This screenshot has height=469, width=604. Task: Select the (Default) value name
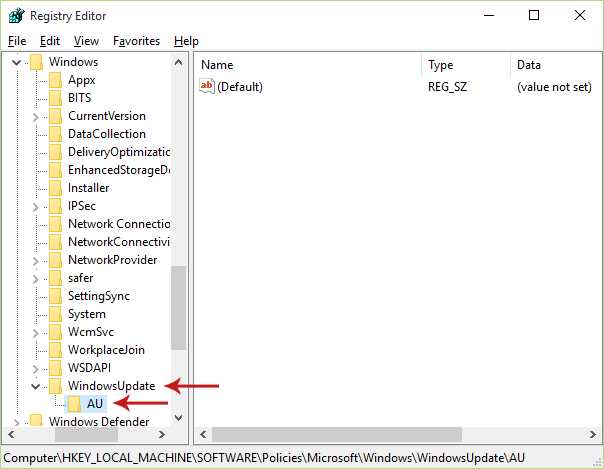[240, 87]
